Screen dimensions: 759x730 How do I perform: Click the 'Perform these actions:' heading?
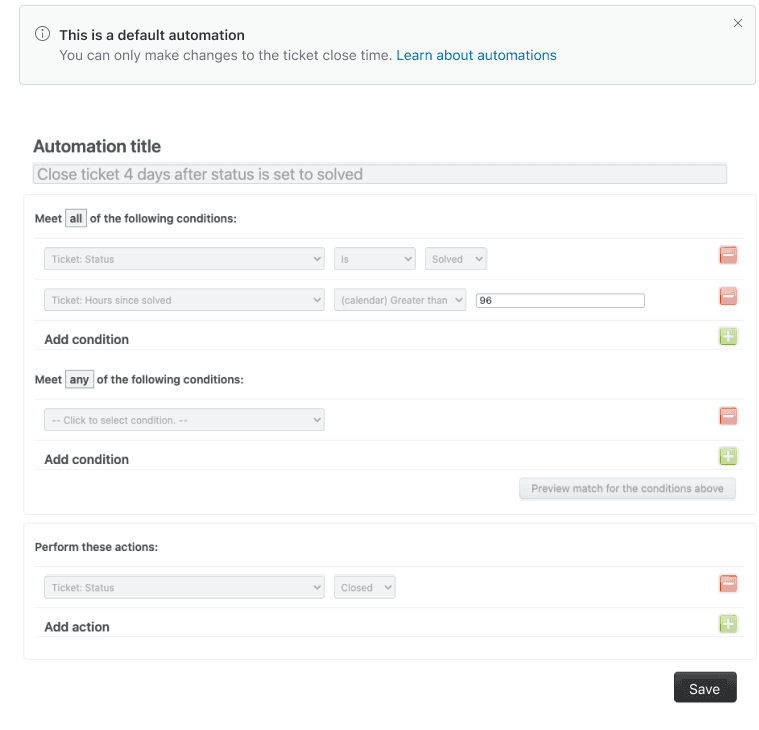point(96,547)
